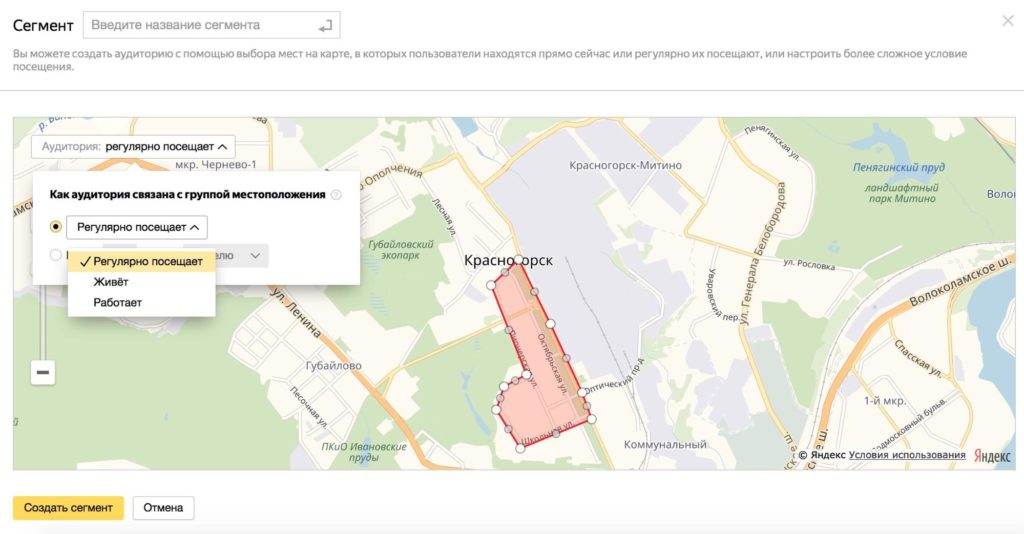Pick the checked Регулярно посещает menu option
Viewport: 1024px width, 534px height.
[x=141, y=262]
